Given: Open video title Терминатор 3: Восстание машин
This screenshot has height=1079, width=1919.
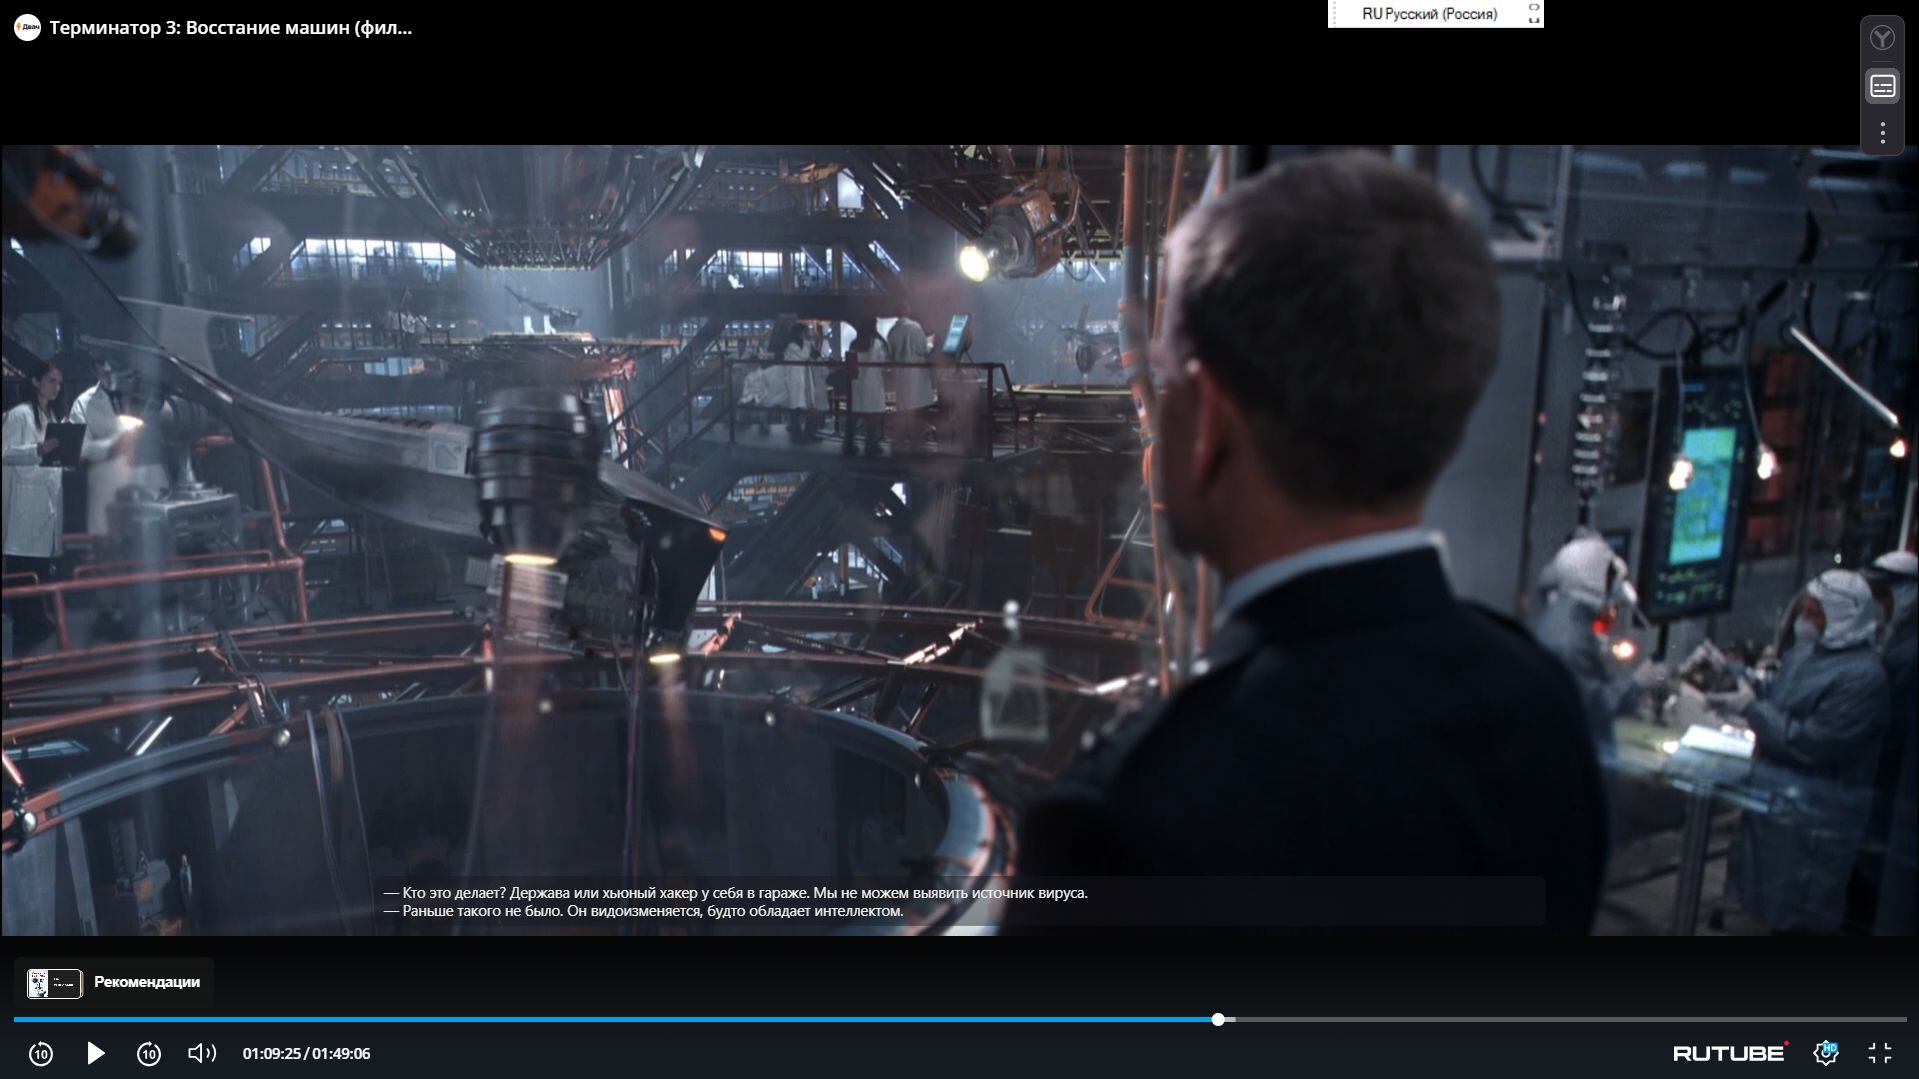Looking at the screenshot, I should coord(231,28).
